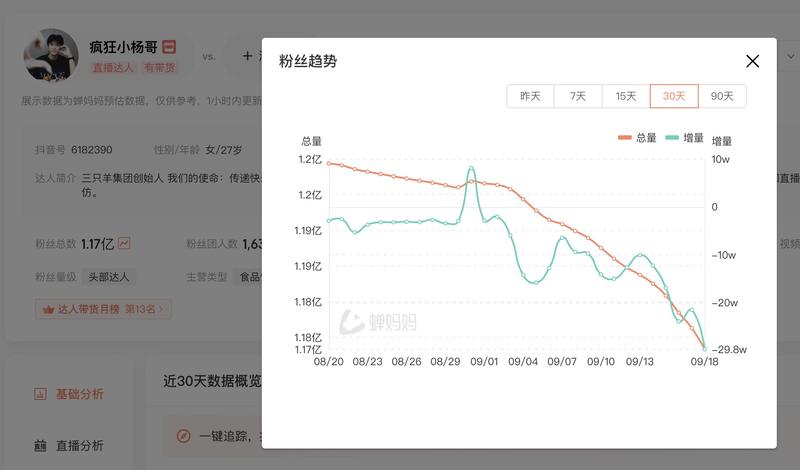Open 达人带货月榜 第13名 ranking link

[x=104, y=310]
